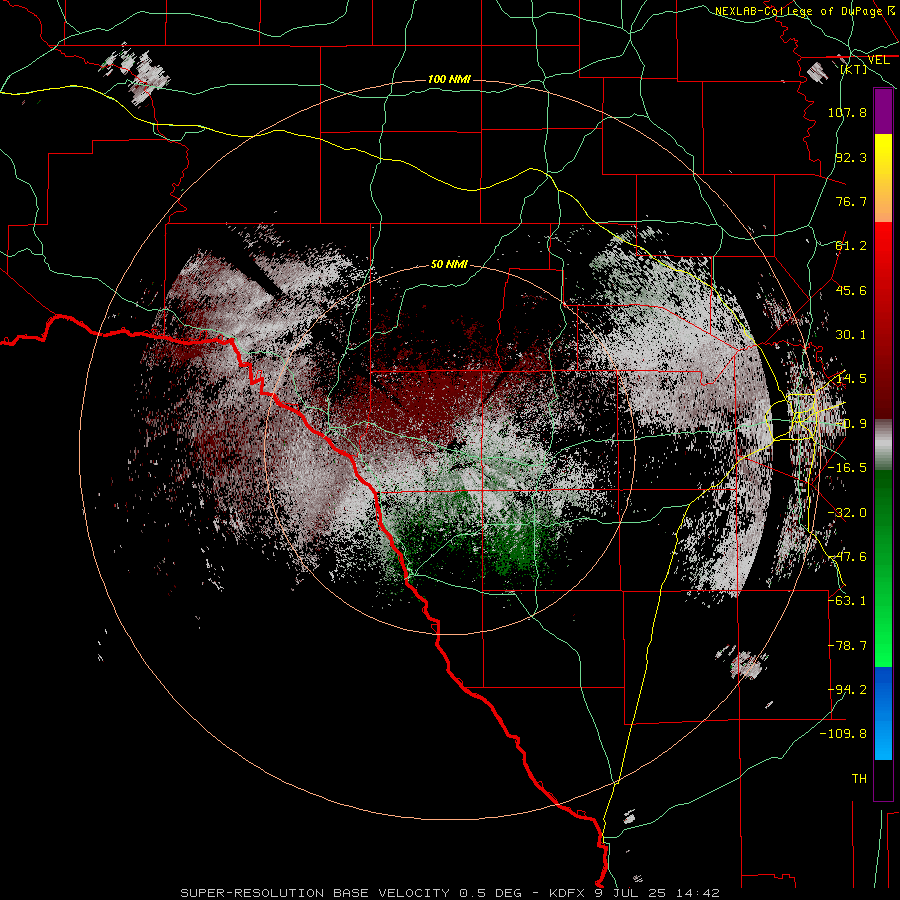Click the blue segment of the color bar
The image size is (900, 900).
click(883, 713)
